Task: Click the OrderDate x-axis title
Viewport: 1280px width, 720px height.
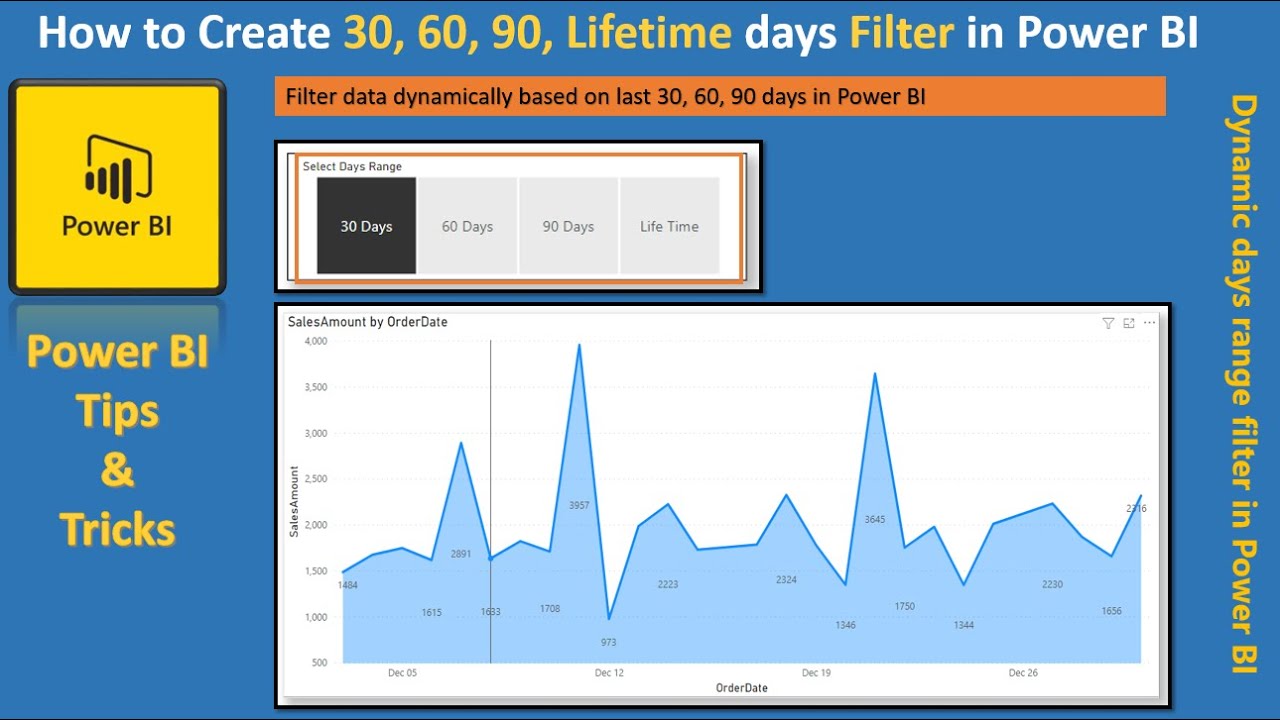Action: pyautogui.click(x=741, y=688)
